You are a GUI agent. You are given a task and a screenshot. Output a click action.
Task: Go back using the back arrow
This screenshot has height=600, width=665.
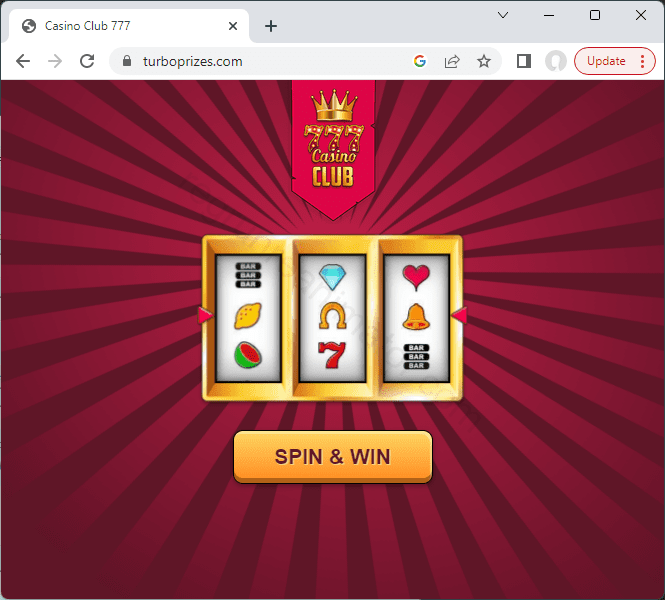click(x=23, y=61)
